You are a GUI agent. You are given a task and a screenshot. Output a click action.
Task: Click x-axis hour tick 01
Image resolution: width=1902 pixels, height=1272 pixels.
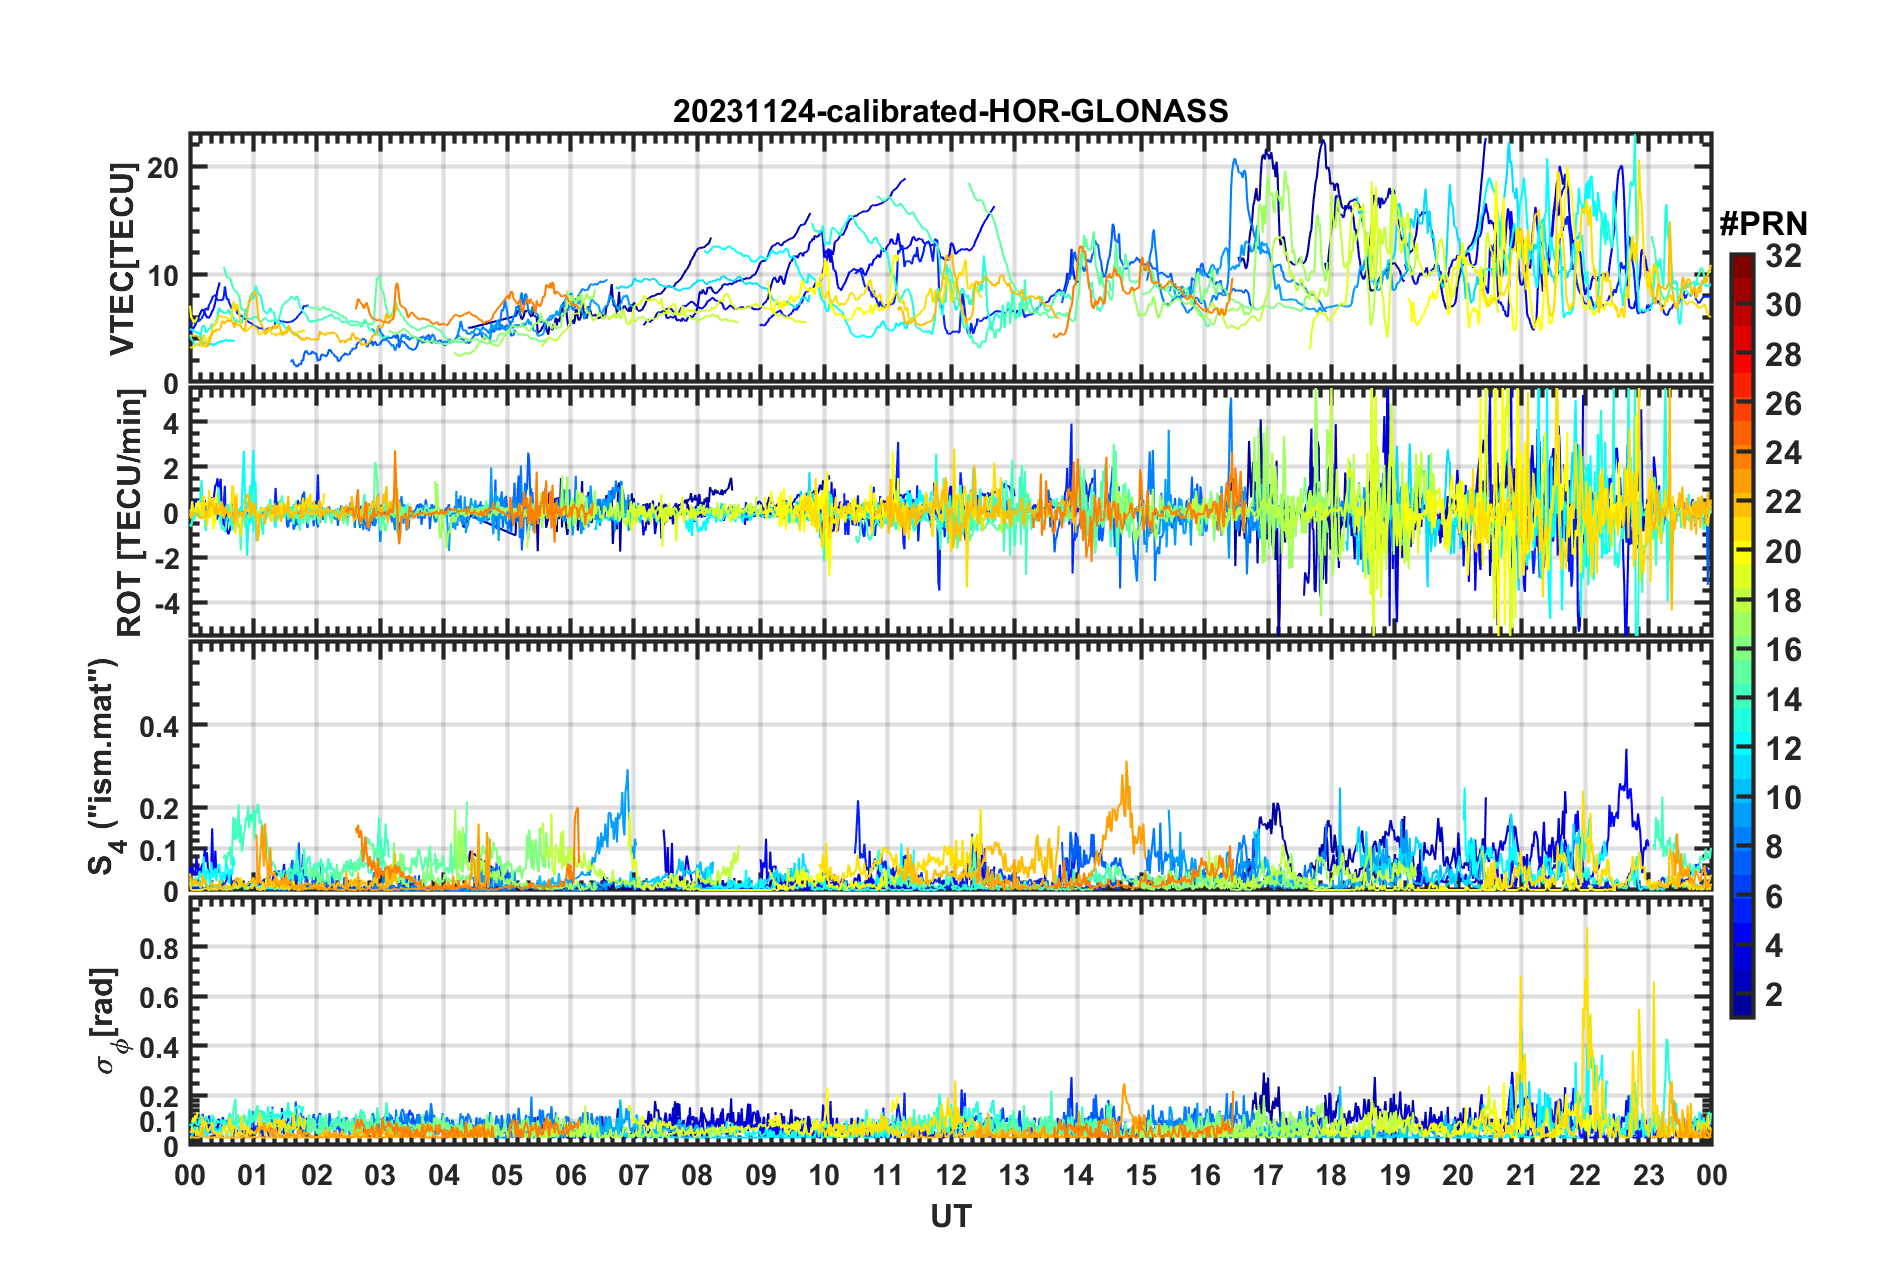(x=253, y=1175)
